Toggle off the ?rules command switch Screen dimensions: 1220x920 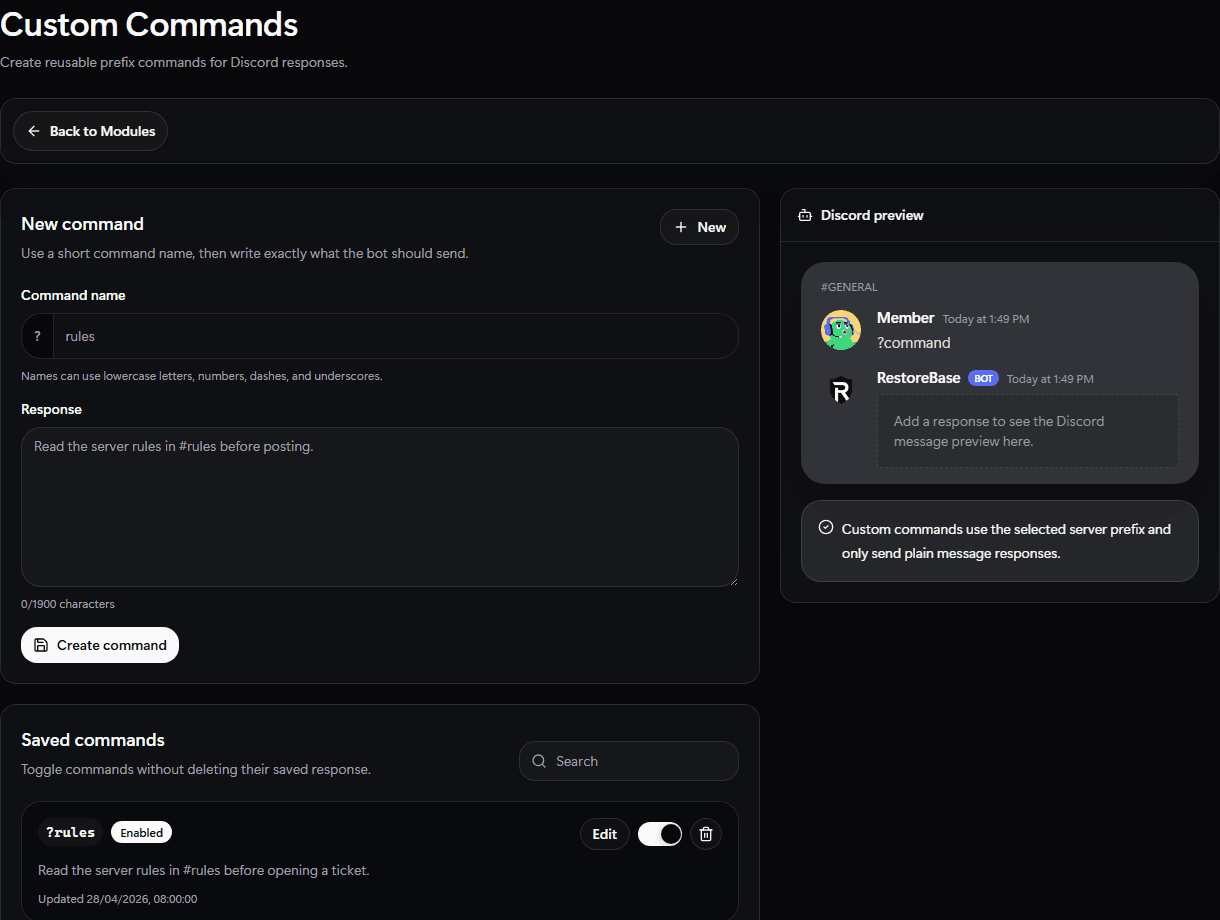point(660,834)
